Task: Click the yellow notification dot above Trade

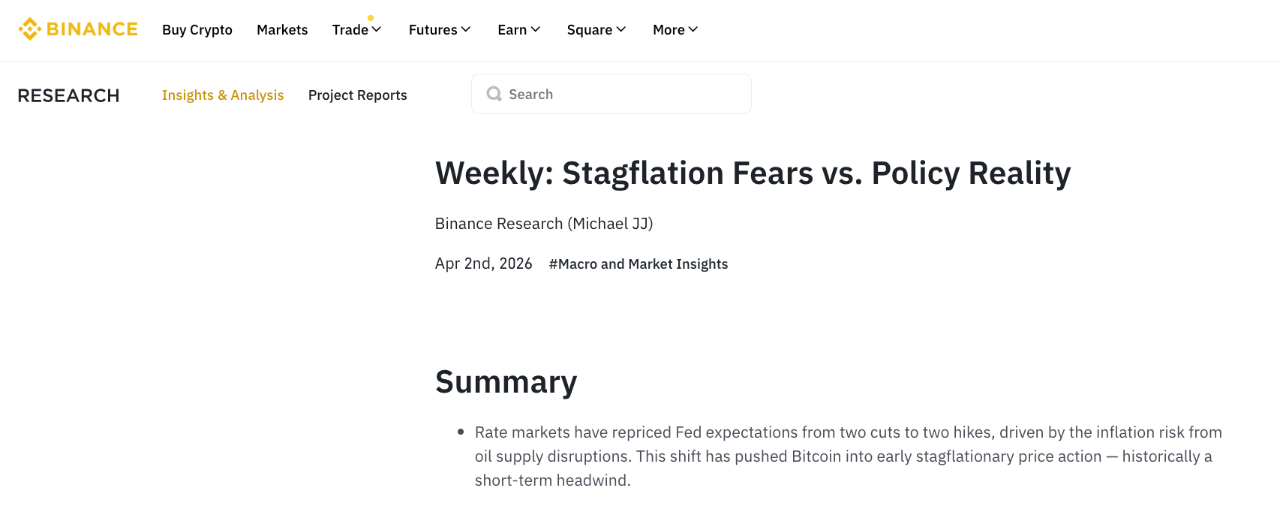Action: (371, 18)
